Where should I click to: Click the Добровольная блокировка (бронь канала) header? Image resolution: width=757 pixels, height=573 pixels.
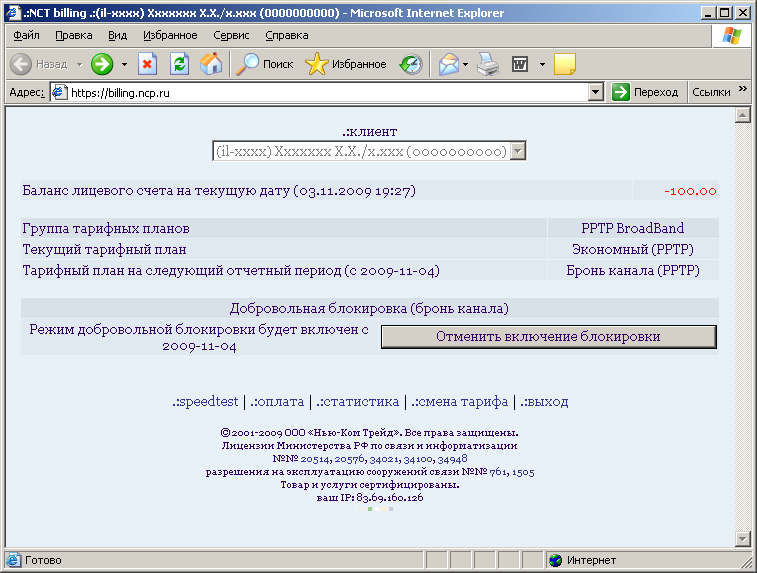click(x=369, y=308)
